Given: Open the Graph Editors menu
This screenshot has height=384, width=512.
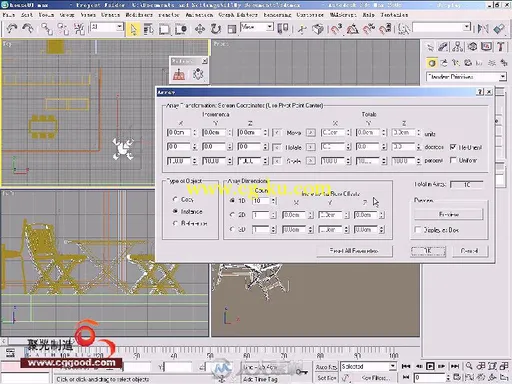Looking at the screenshot, I should (238, 15).
